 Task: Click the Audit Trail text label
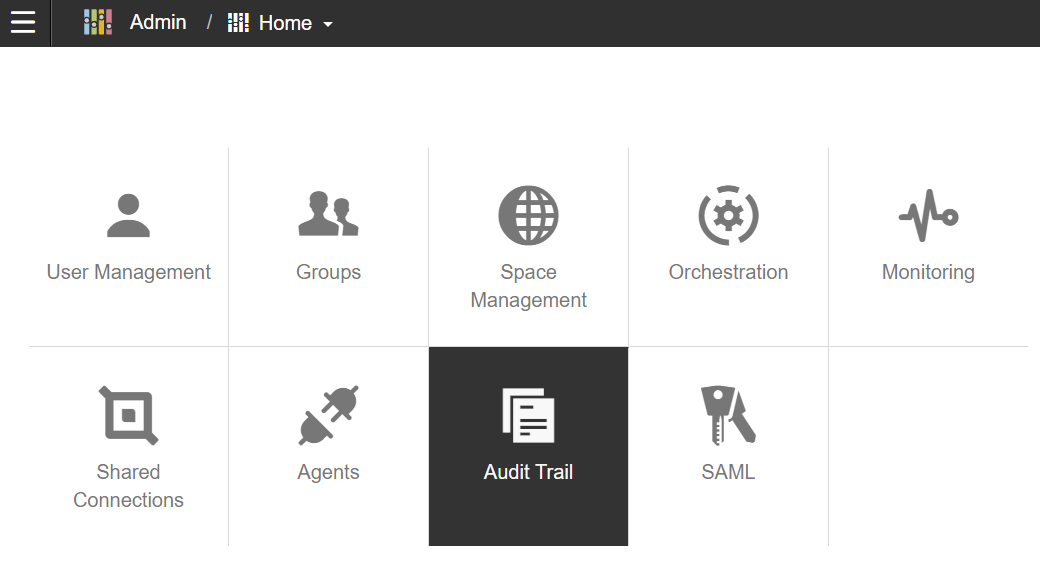[529, 472]
